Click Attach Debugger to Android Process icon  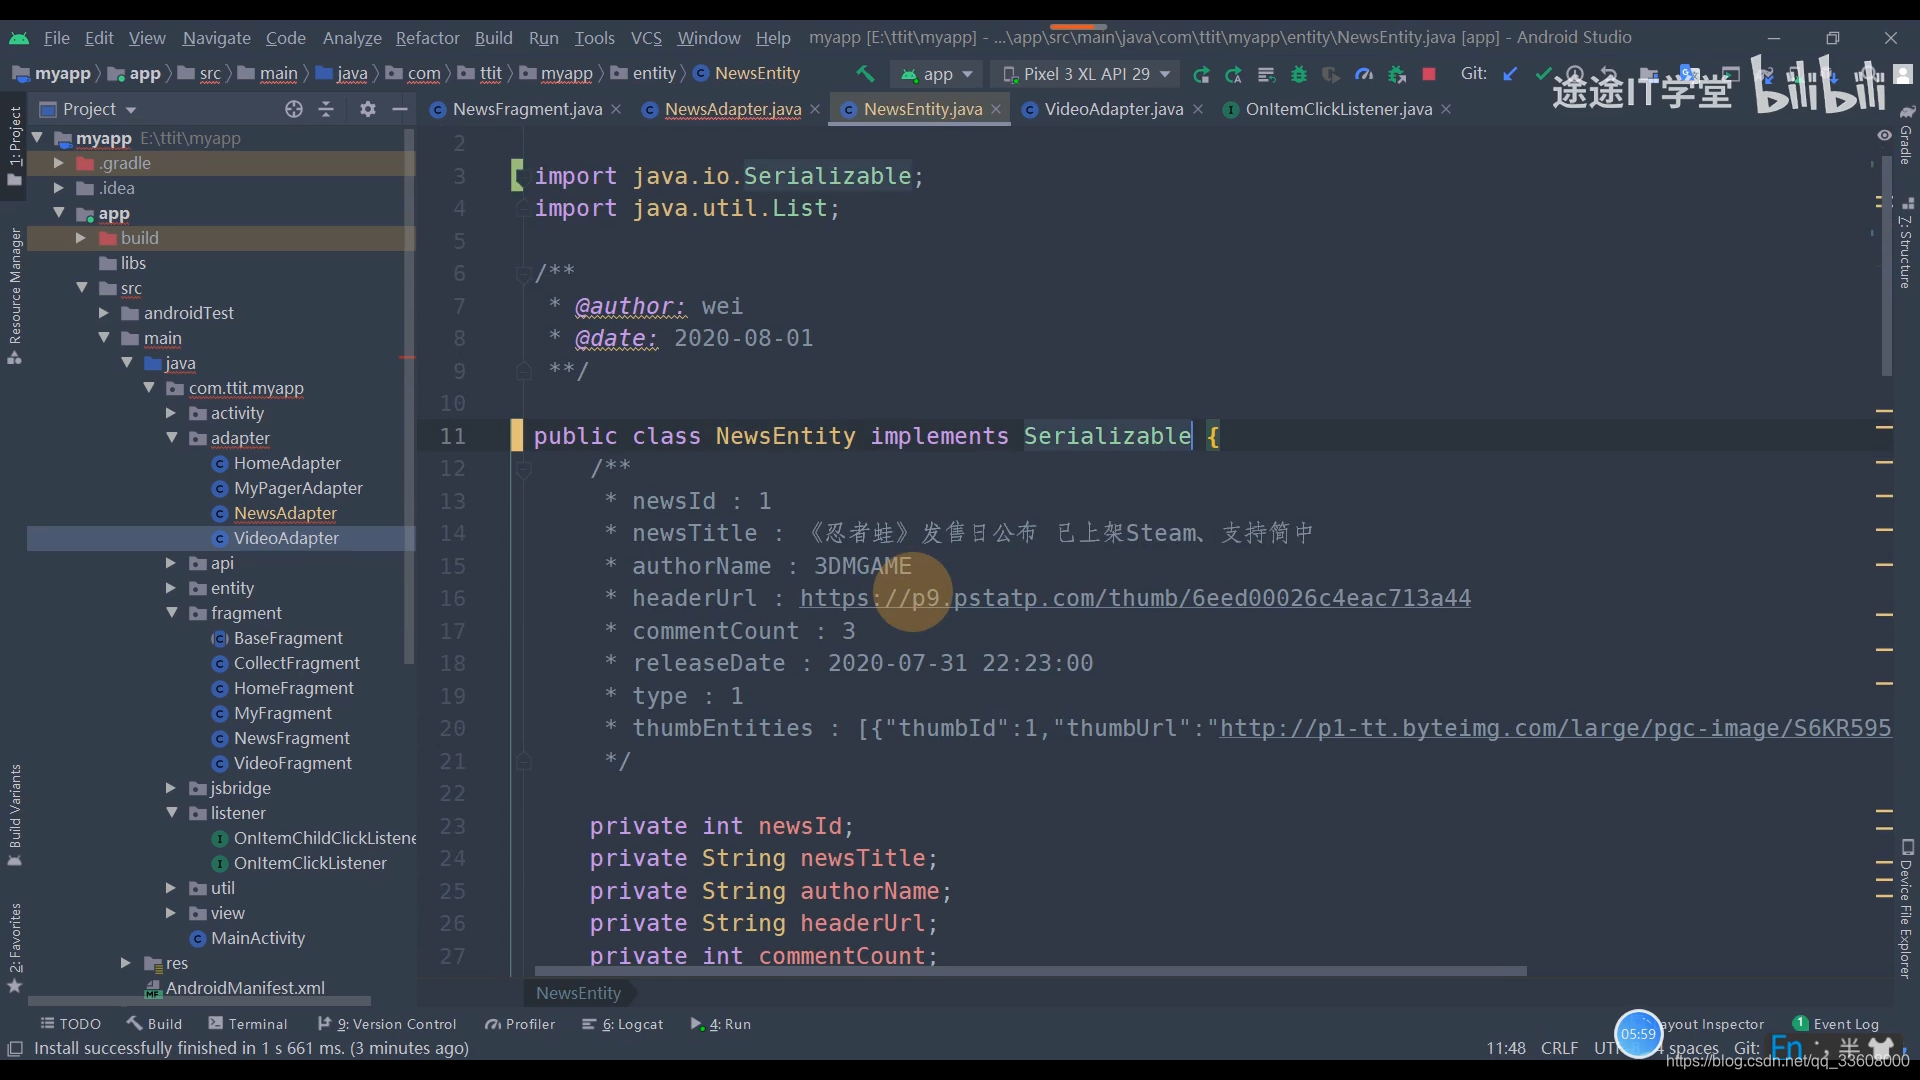(1397, 74)
